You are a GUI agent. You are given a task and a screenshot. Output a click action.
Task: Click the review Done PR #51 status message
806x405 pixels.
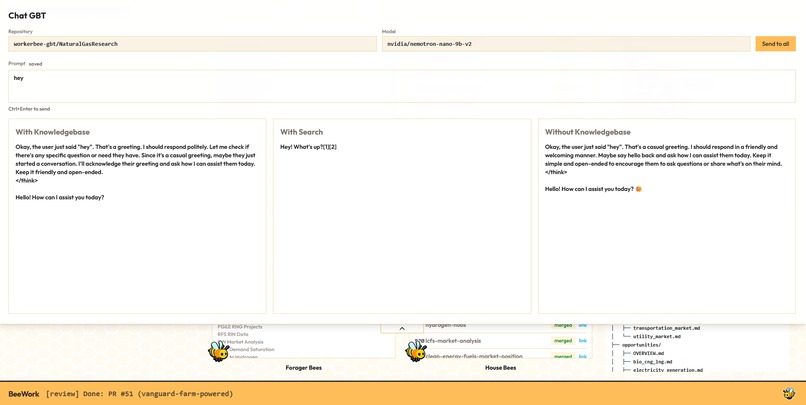139,394
